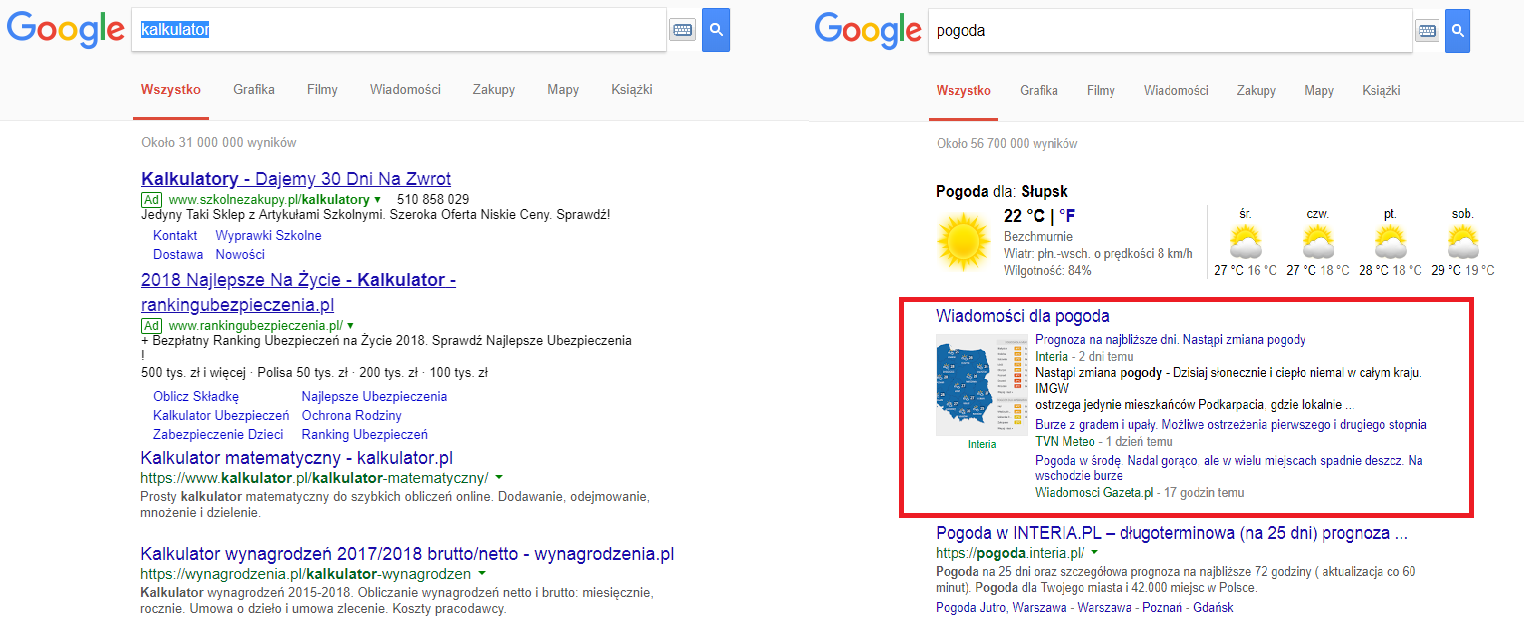Open virtual keyboard in pogoda search box
The image size is (1524, 630).
(x=1427, y=31)
